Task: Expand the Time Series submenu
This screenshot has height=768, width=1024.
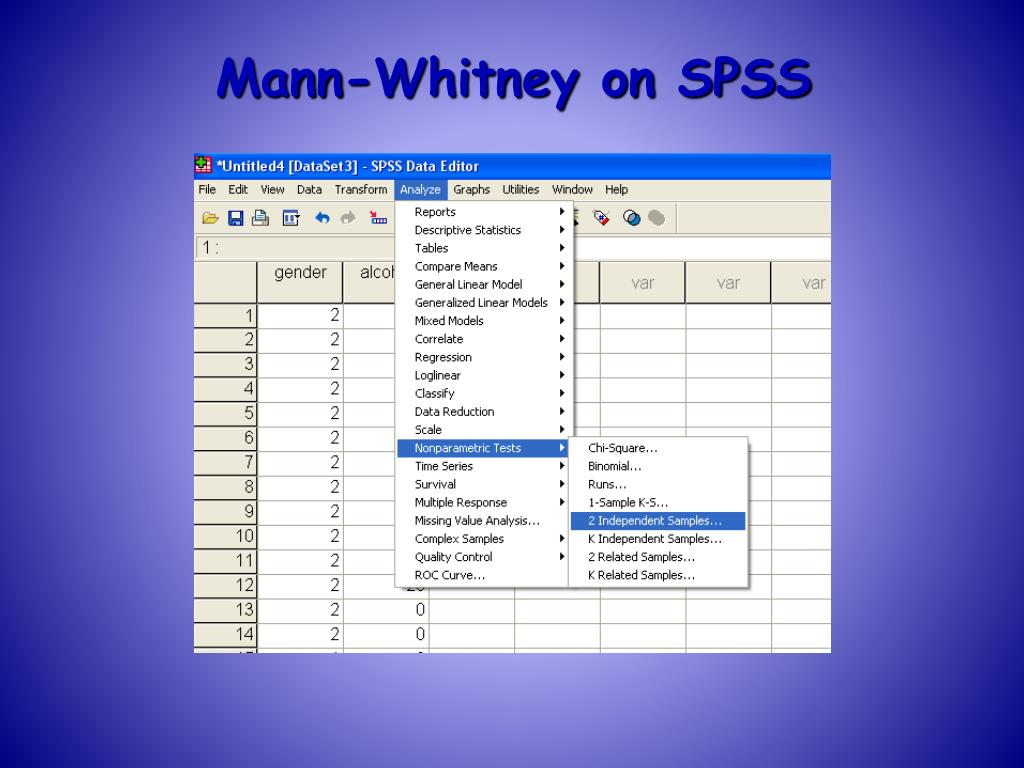Action: pyautogui.click(x=484, y=466)
